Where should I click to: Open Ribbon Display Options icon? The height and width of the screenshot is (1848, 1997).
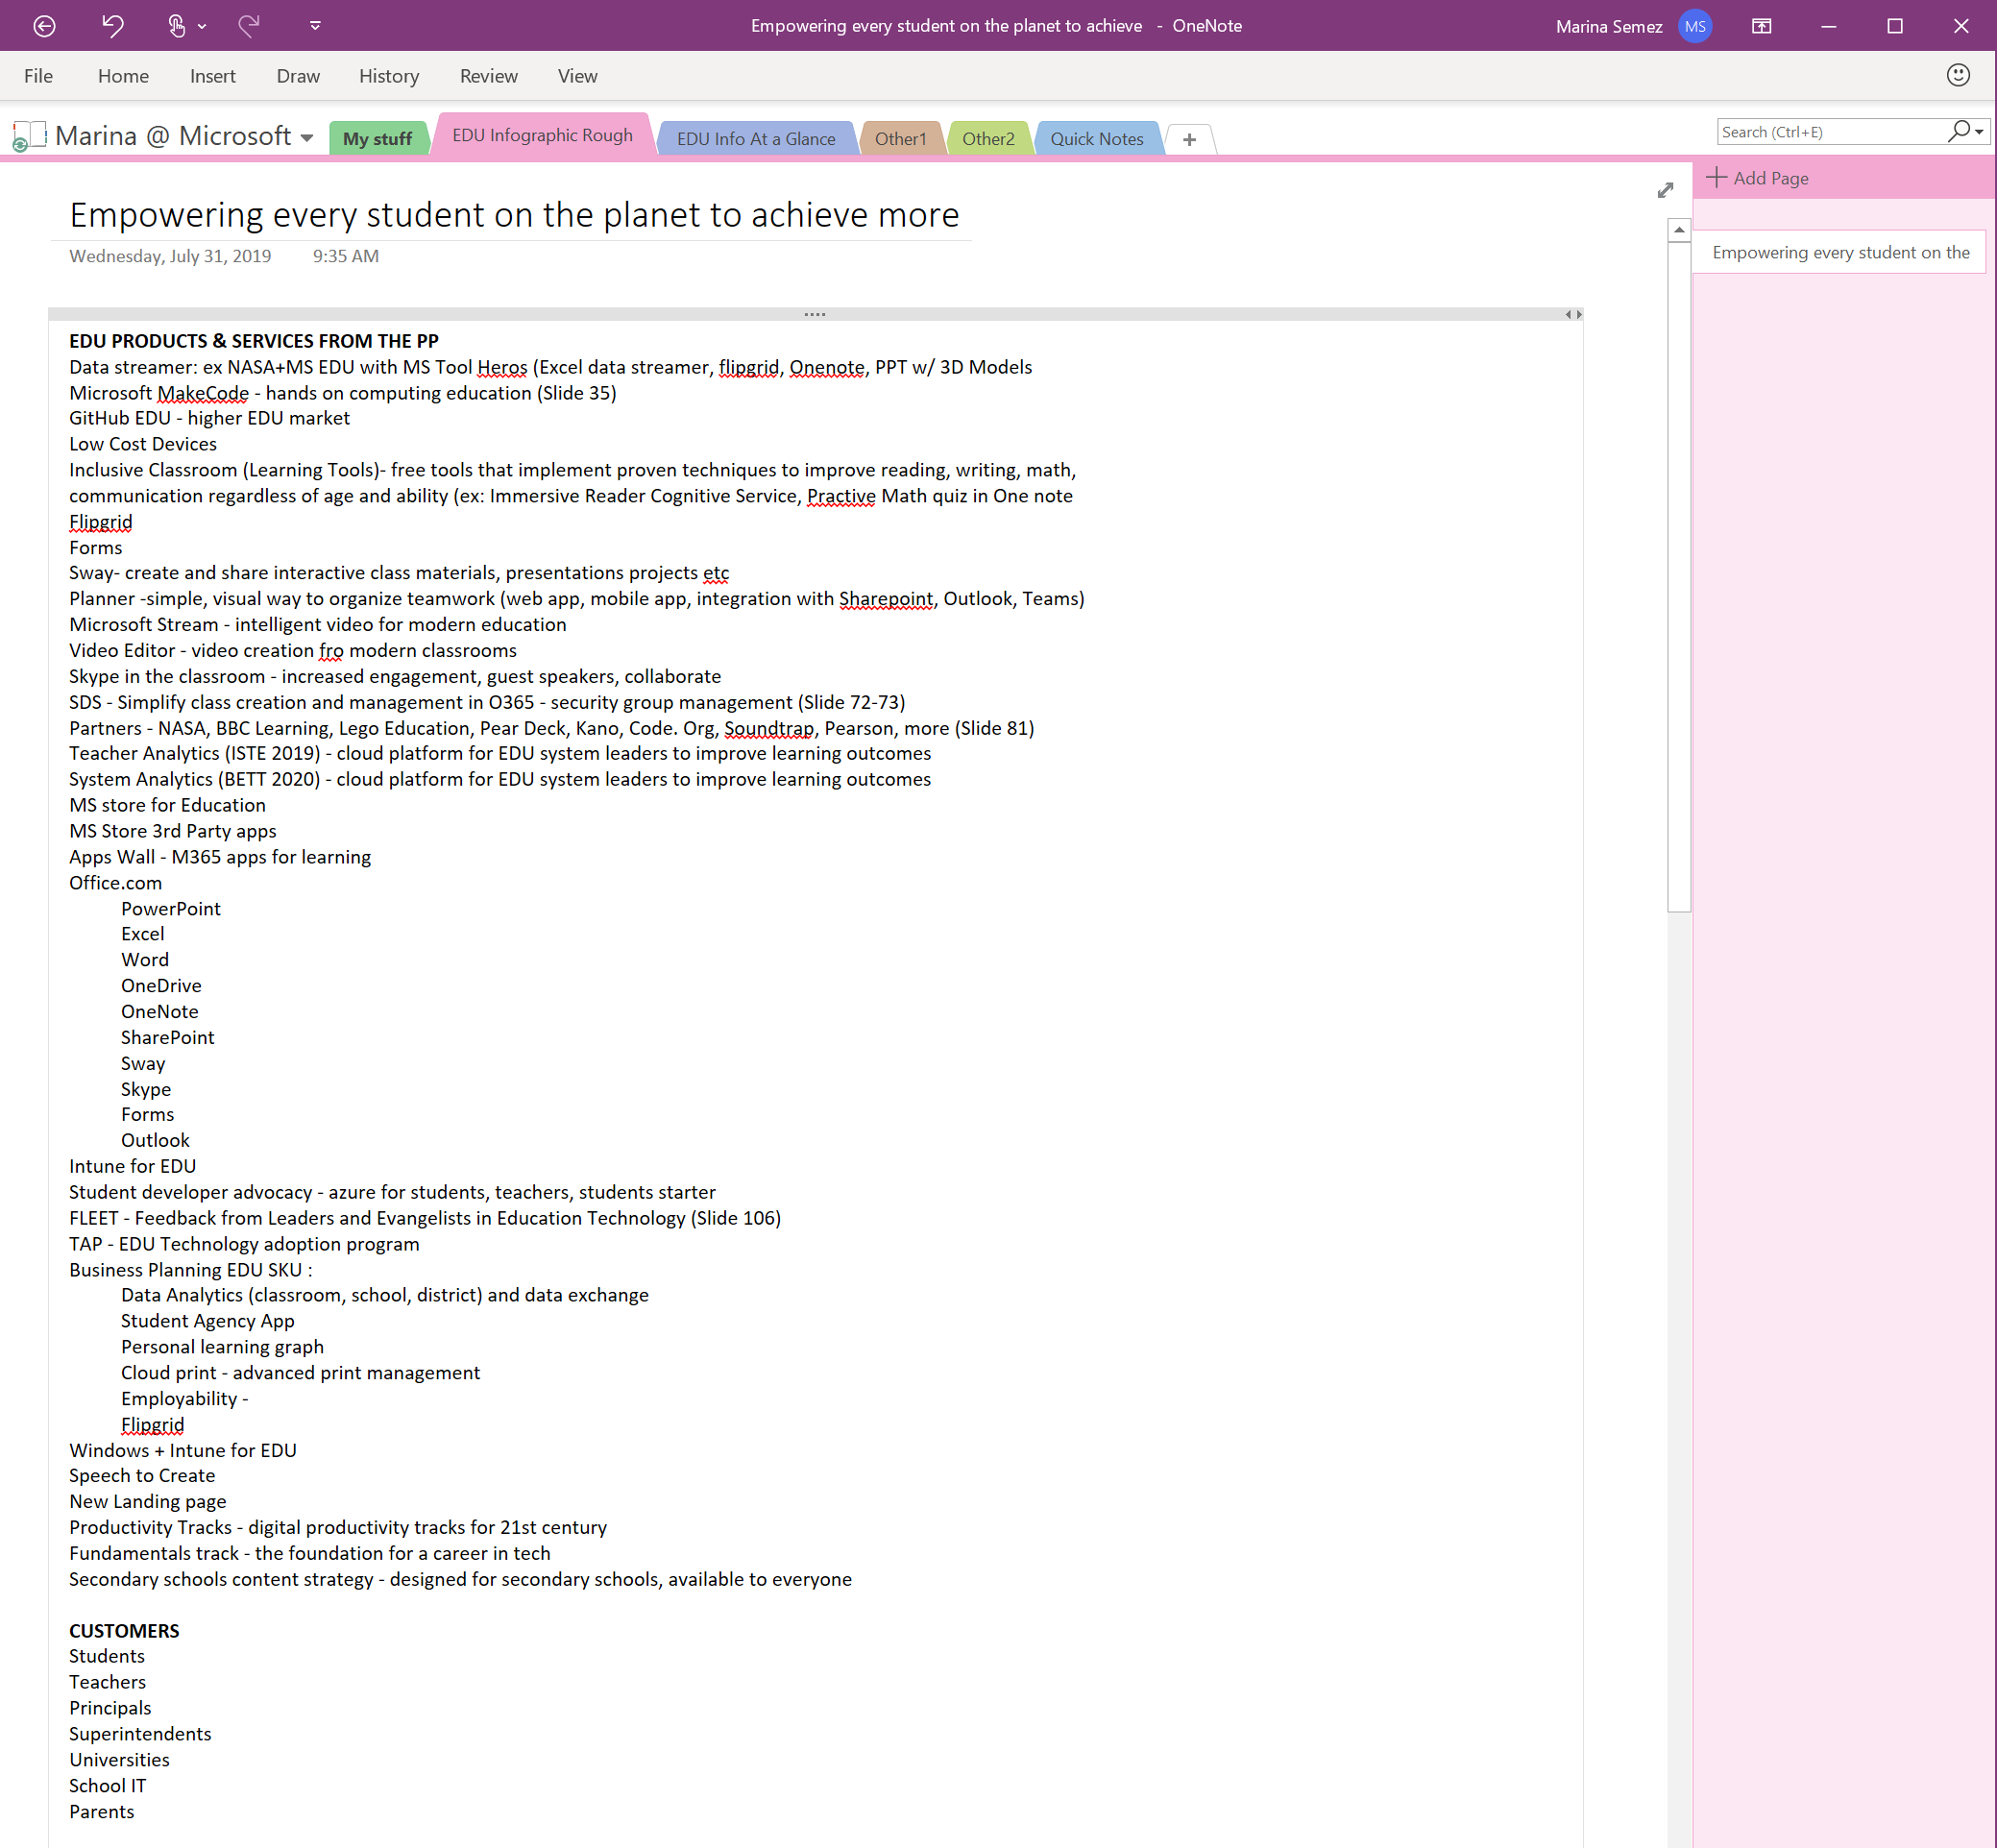point(1762,26)
